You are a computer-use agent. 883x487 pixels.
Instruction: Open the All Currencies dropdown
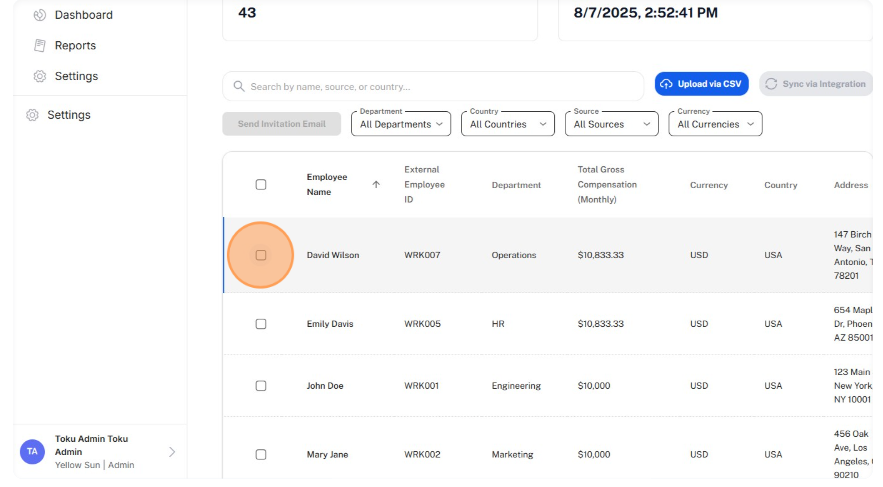[x=715, y=124]
